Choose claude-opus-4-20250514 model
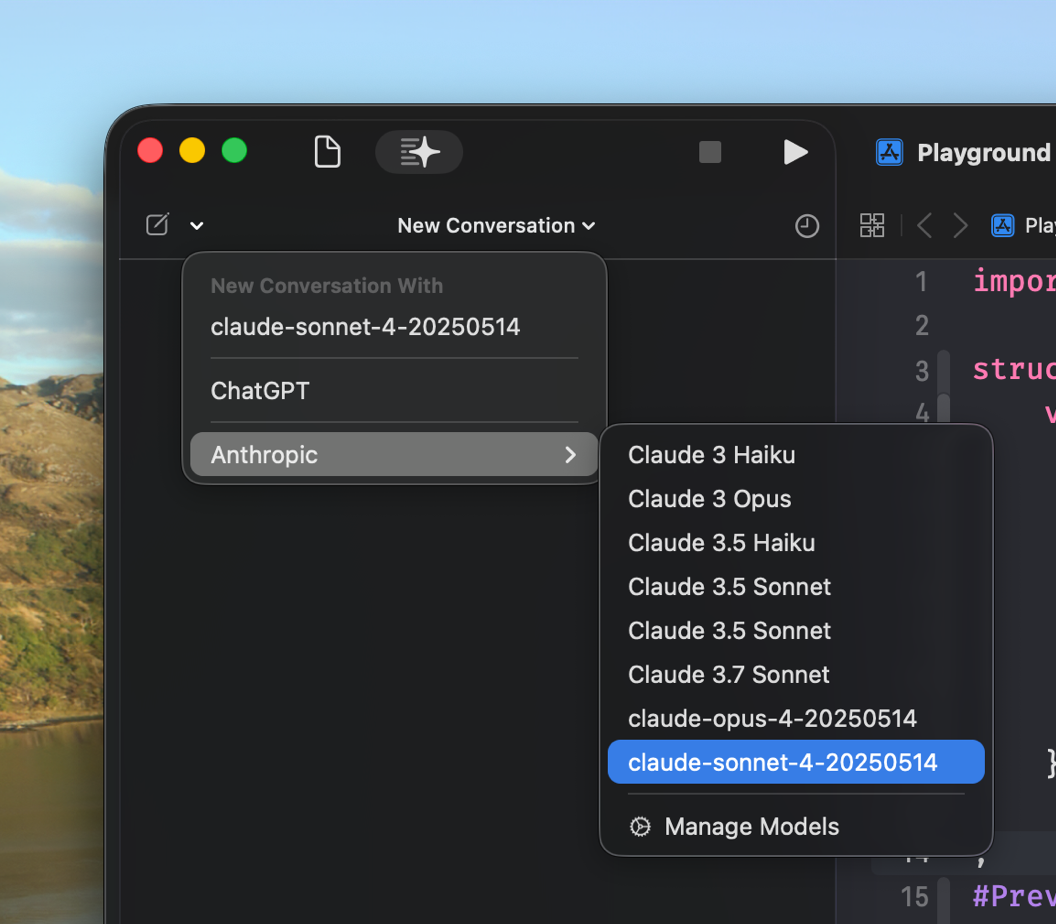Screen dimensions: 1056x924 [796, 718]
